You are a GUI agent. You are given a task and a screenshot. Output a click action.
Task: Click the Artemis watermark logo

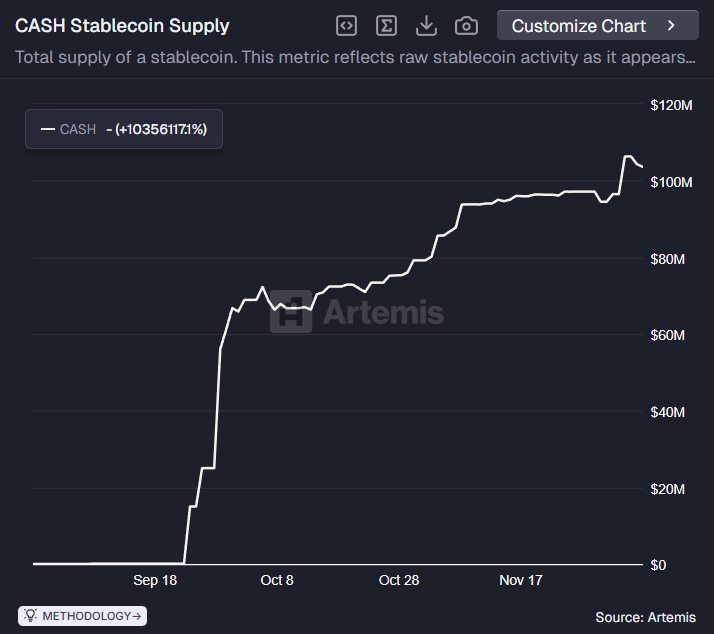[291, 312]
